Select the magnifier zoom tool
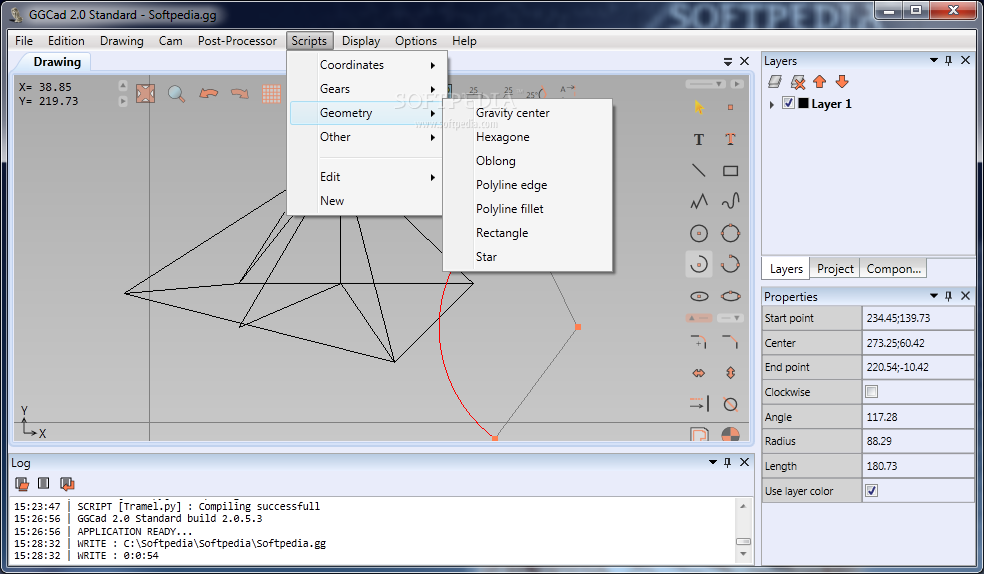Viewport: 984px width, 574px height. coord(176,94)
